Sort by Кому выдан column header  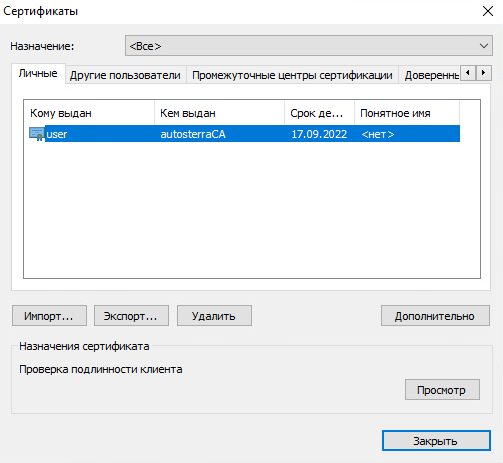(x=89, y=113)
